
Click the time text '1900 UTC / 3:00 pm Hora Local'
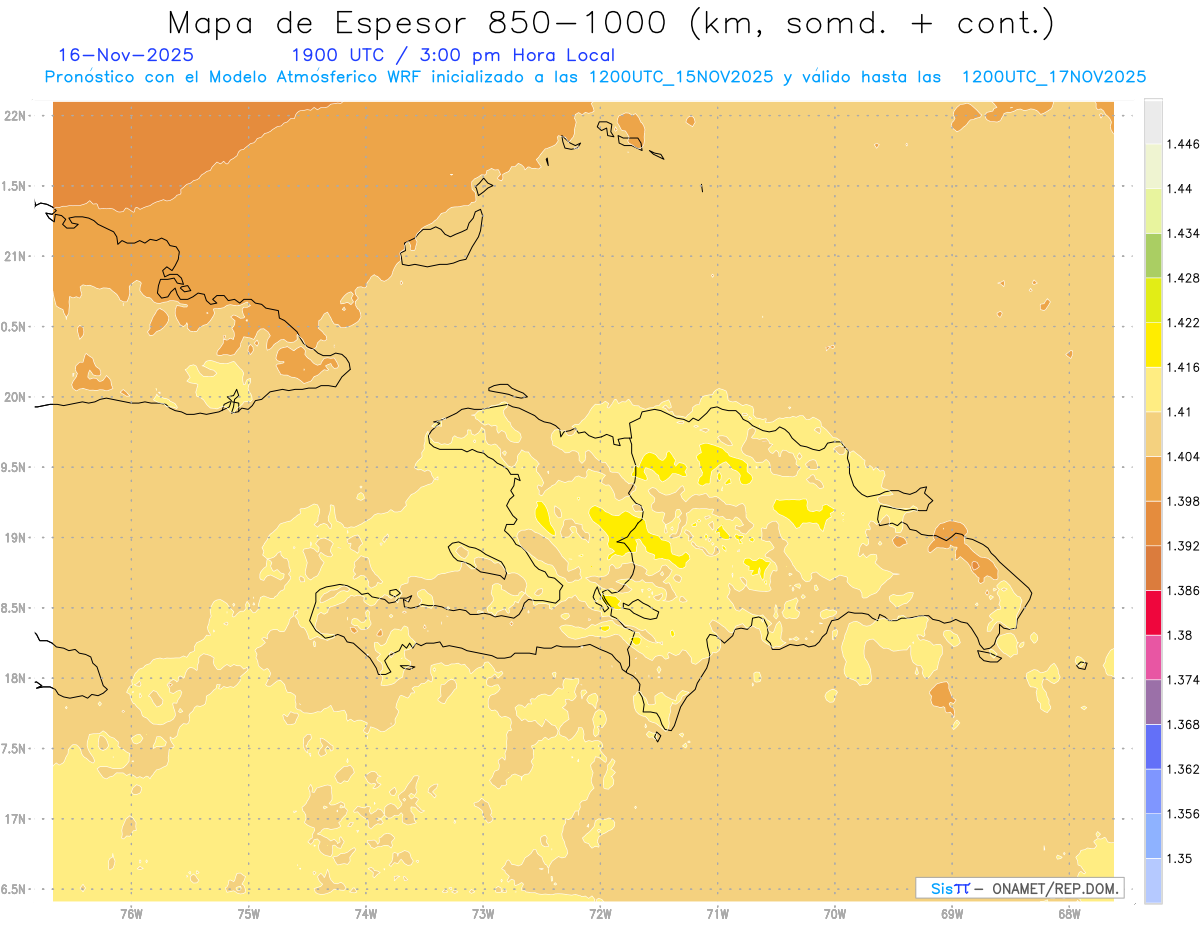(x=452, y=55)
